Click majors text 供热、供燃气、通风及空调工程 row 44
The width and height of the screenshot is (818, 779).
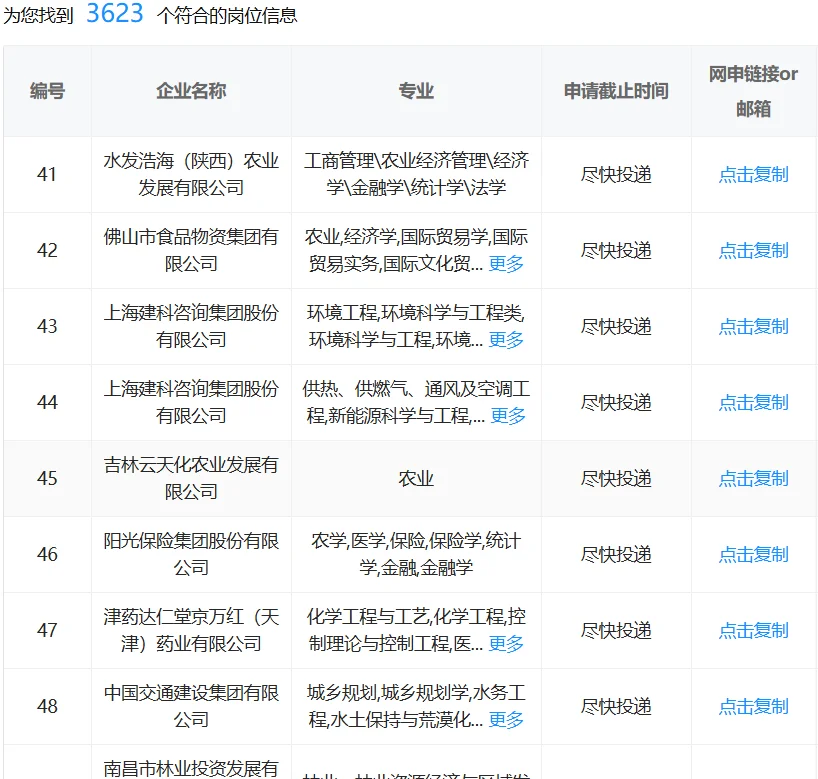pyautogui.click(x=416, y=402)
